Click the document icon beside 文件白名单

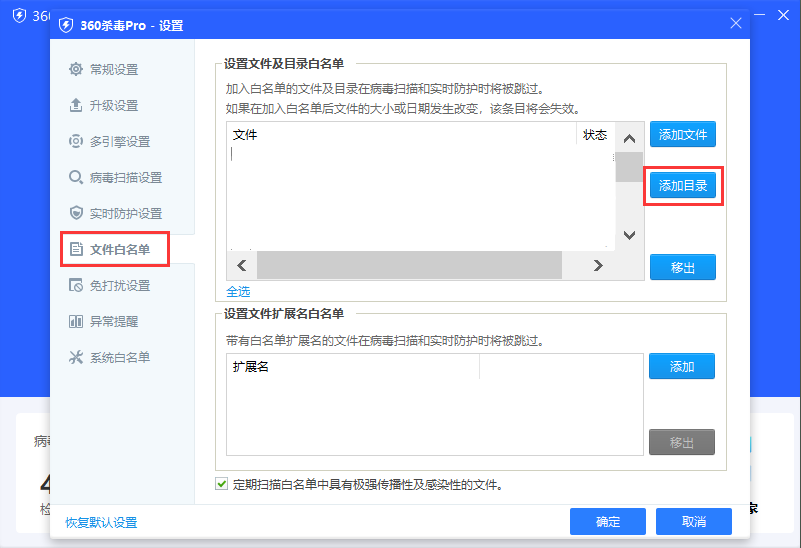tap(76, 249)
